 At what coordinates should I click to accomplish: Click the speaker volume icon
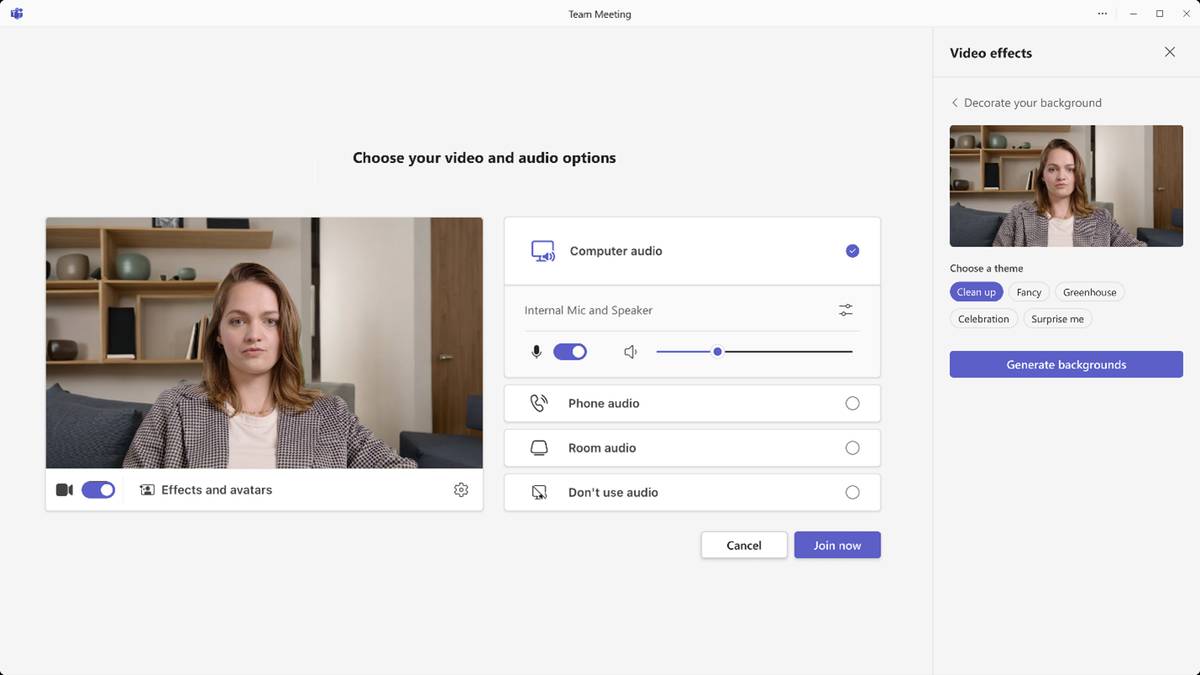630,352
